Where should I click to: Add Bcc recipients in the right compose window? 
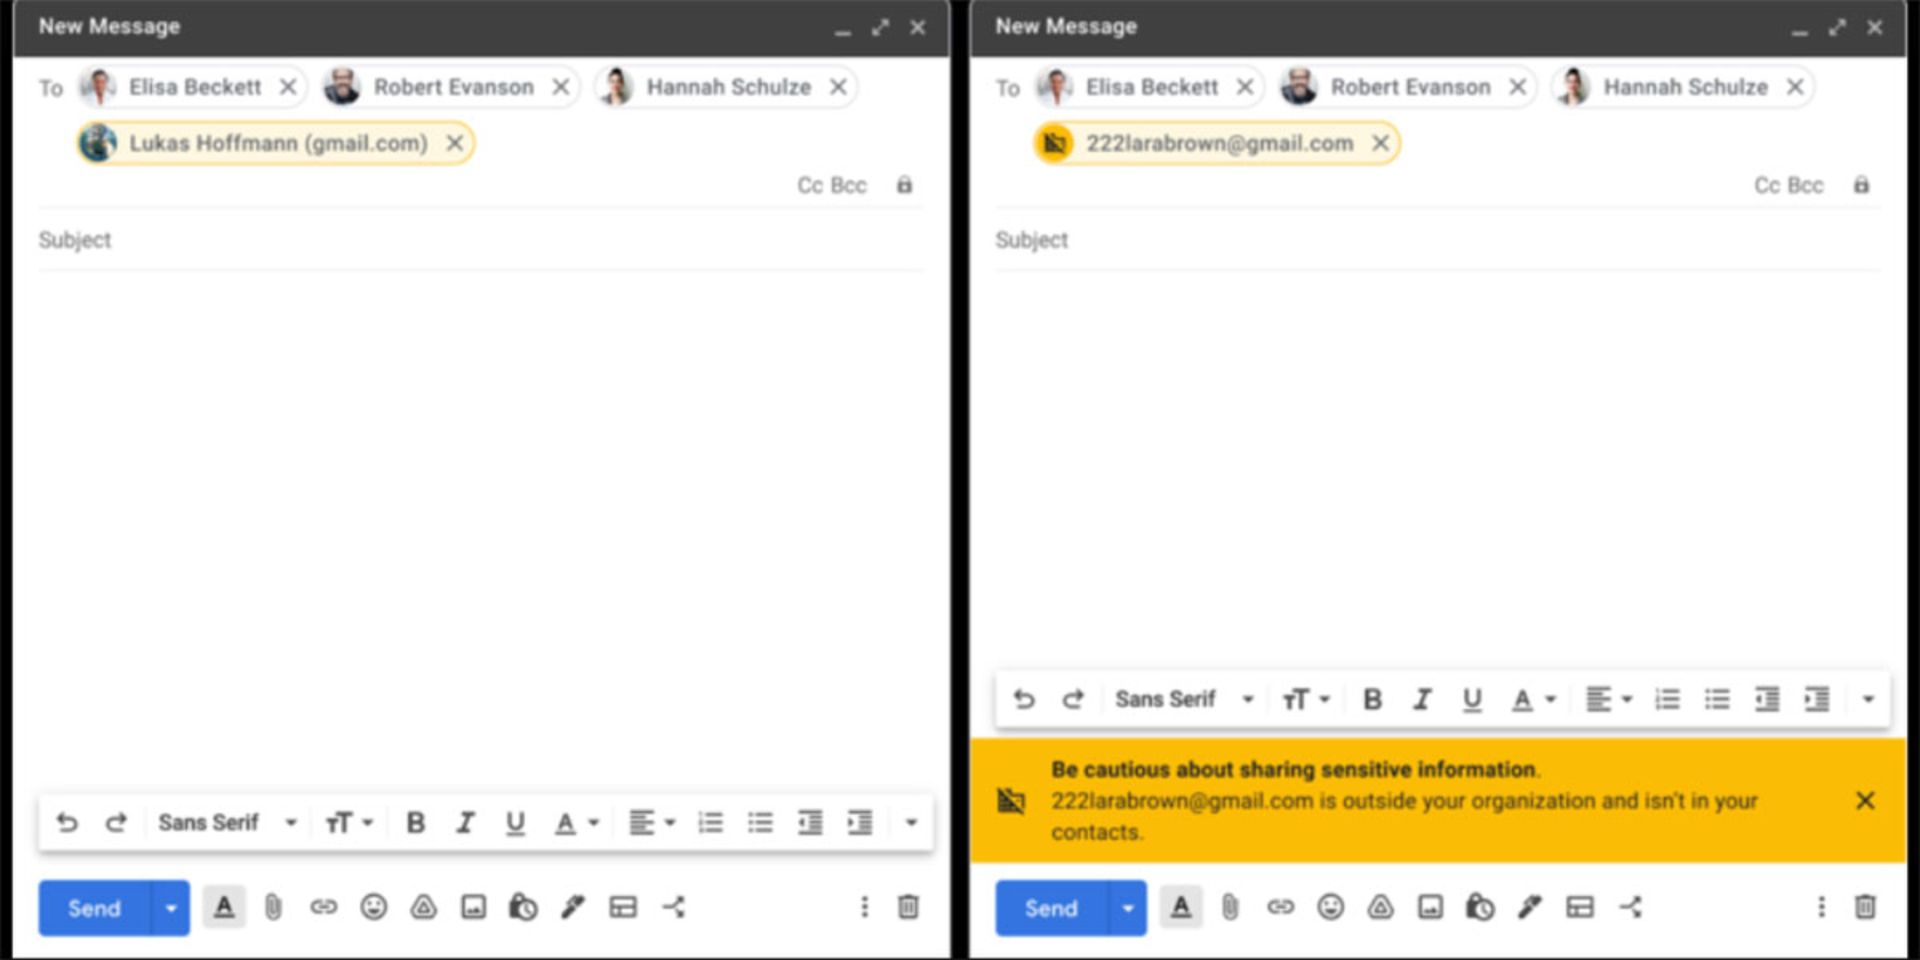(1806, 185)
